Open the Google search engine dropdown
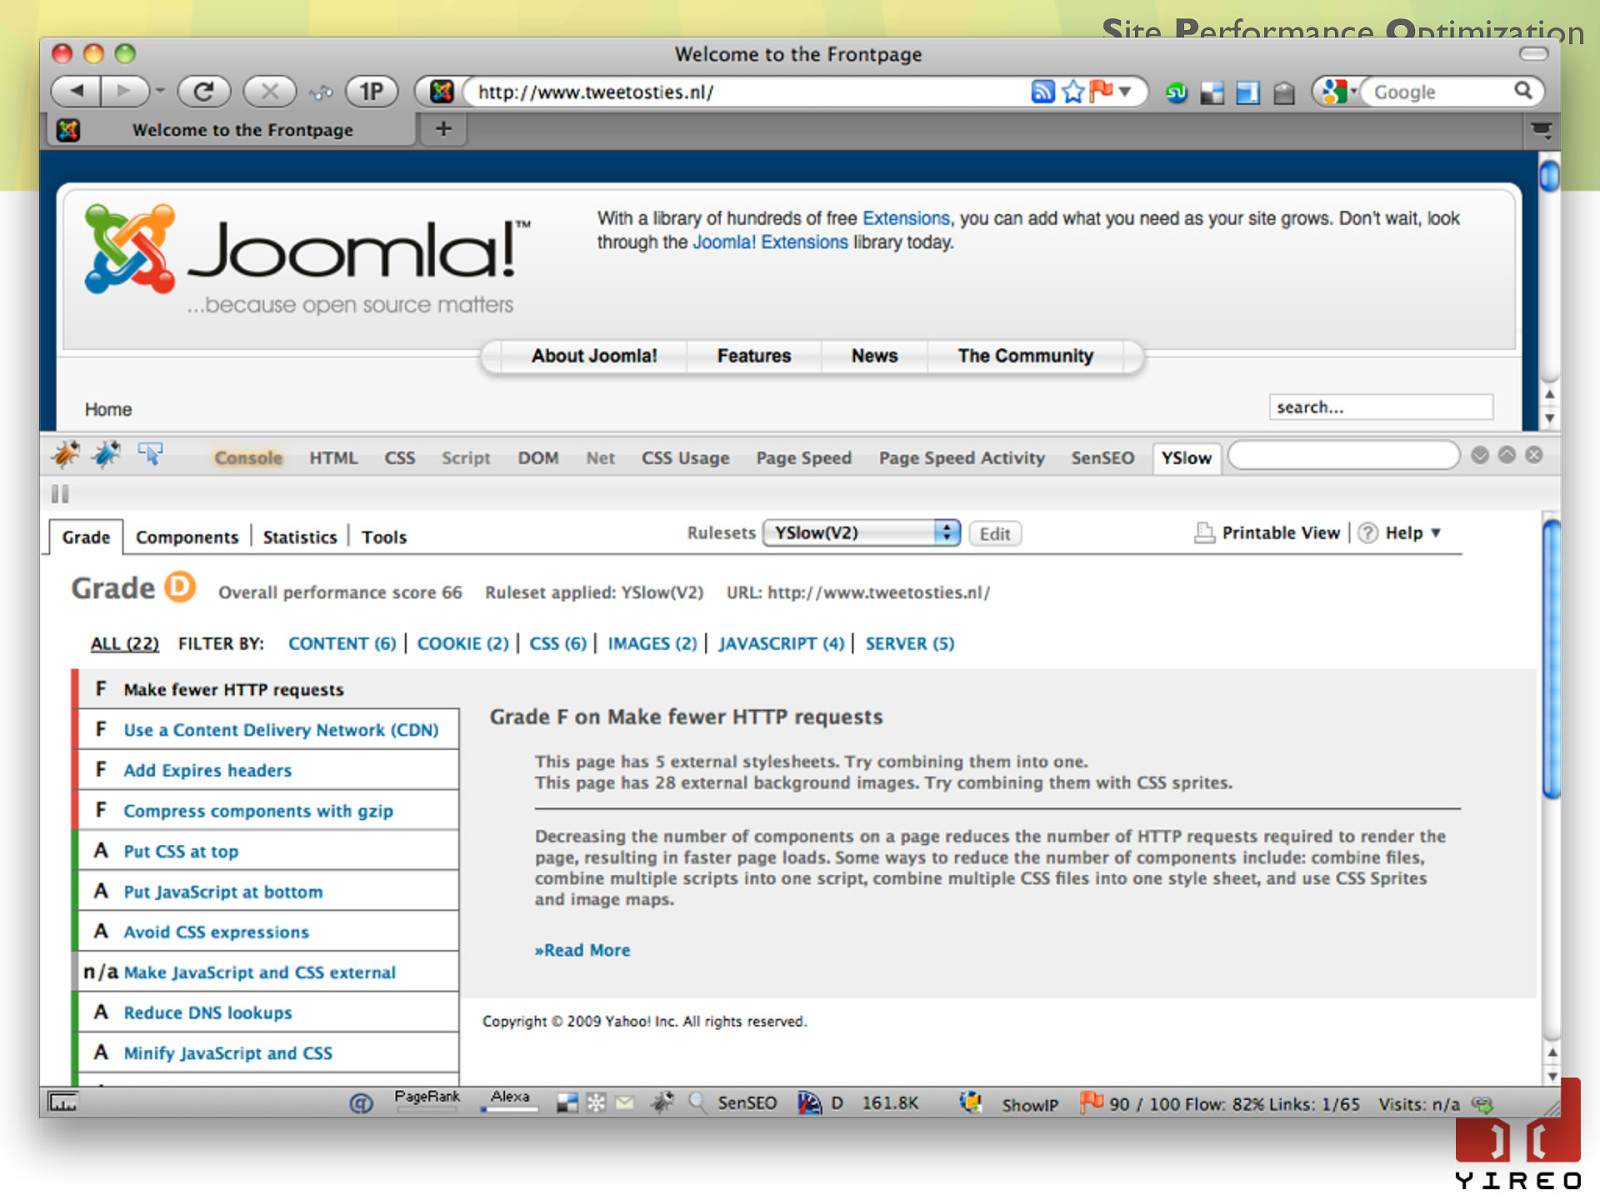 [1337, 92]
